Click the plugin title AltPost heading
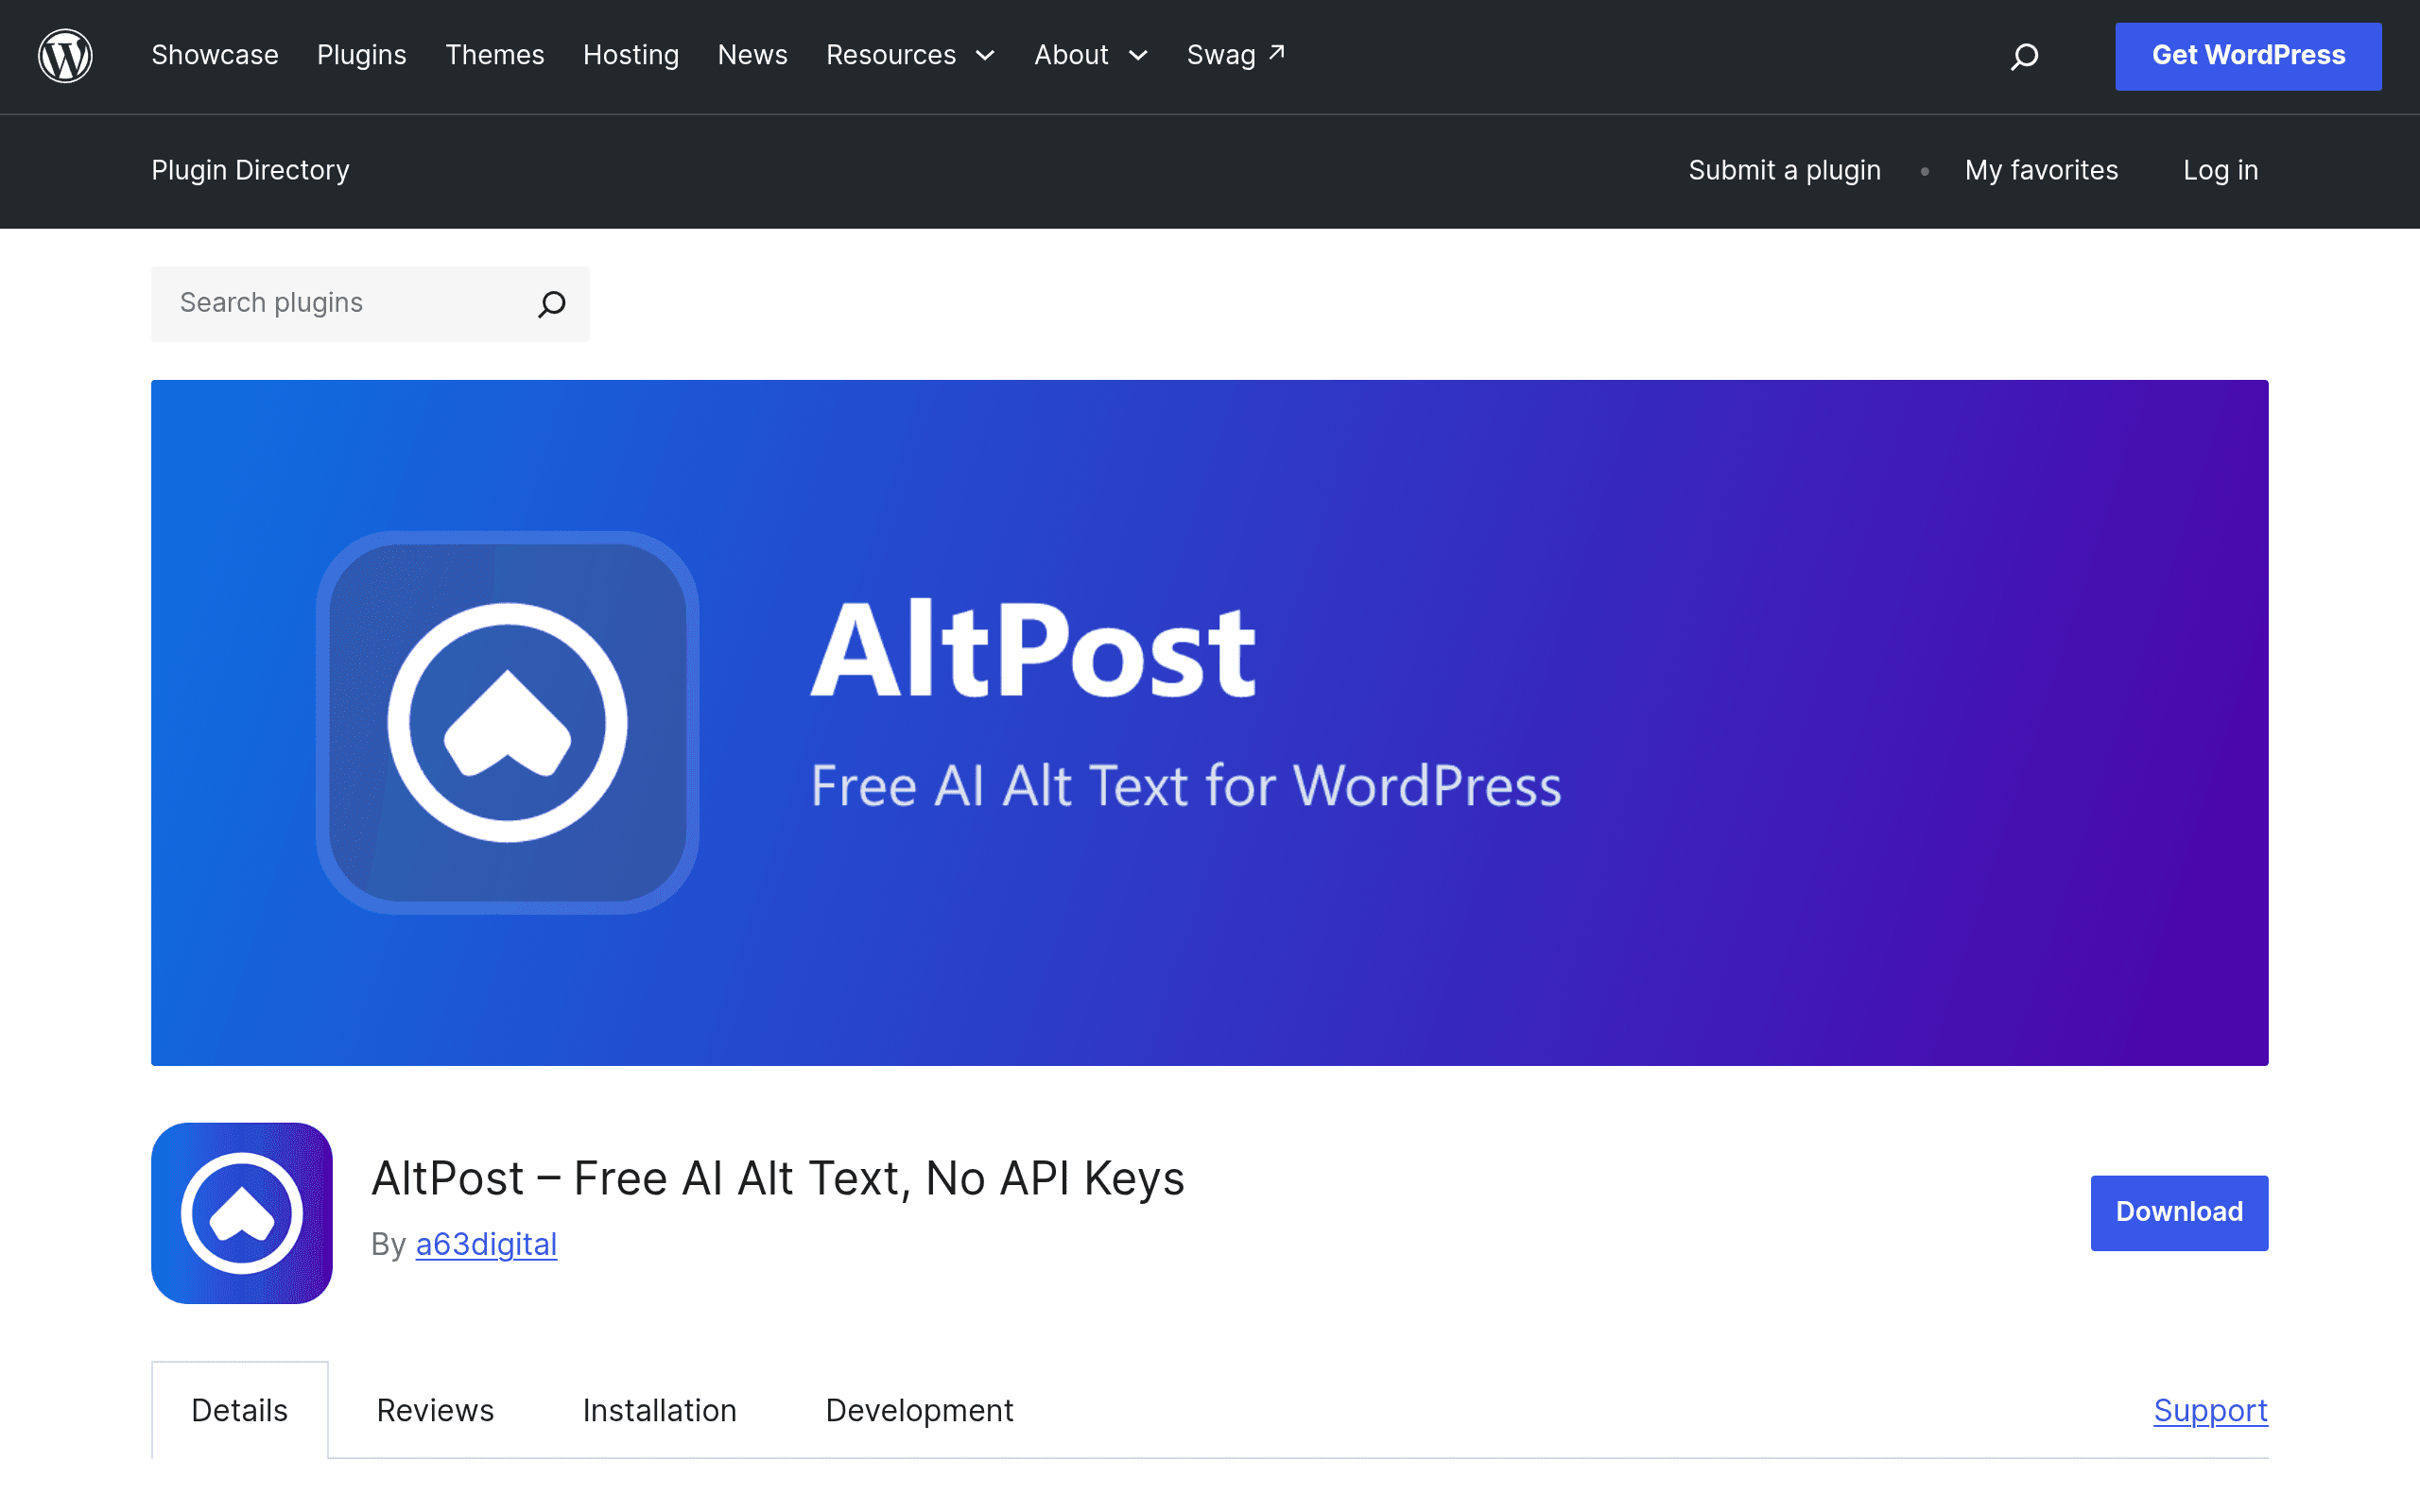This screenshot has height=1512, width=2420. point(778,1178)
